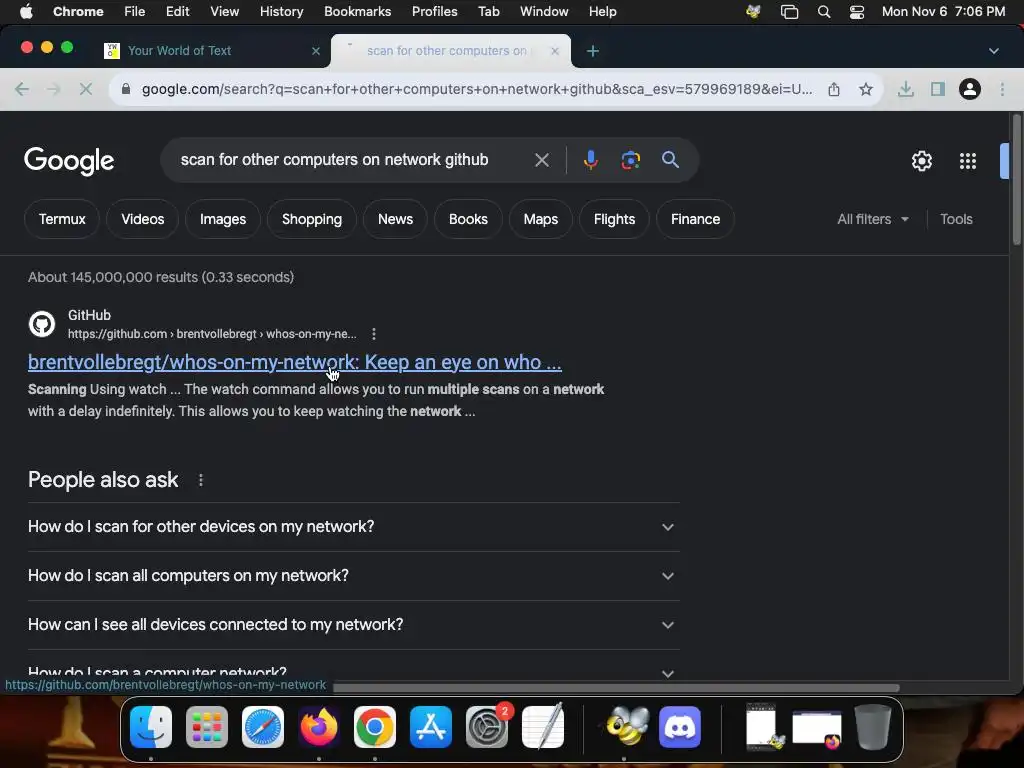This screenshot has width=1024, height=768.
Task: Open Chrome three-dot menu
Action: point(1002,89)
